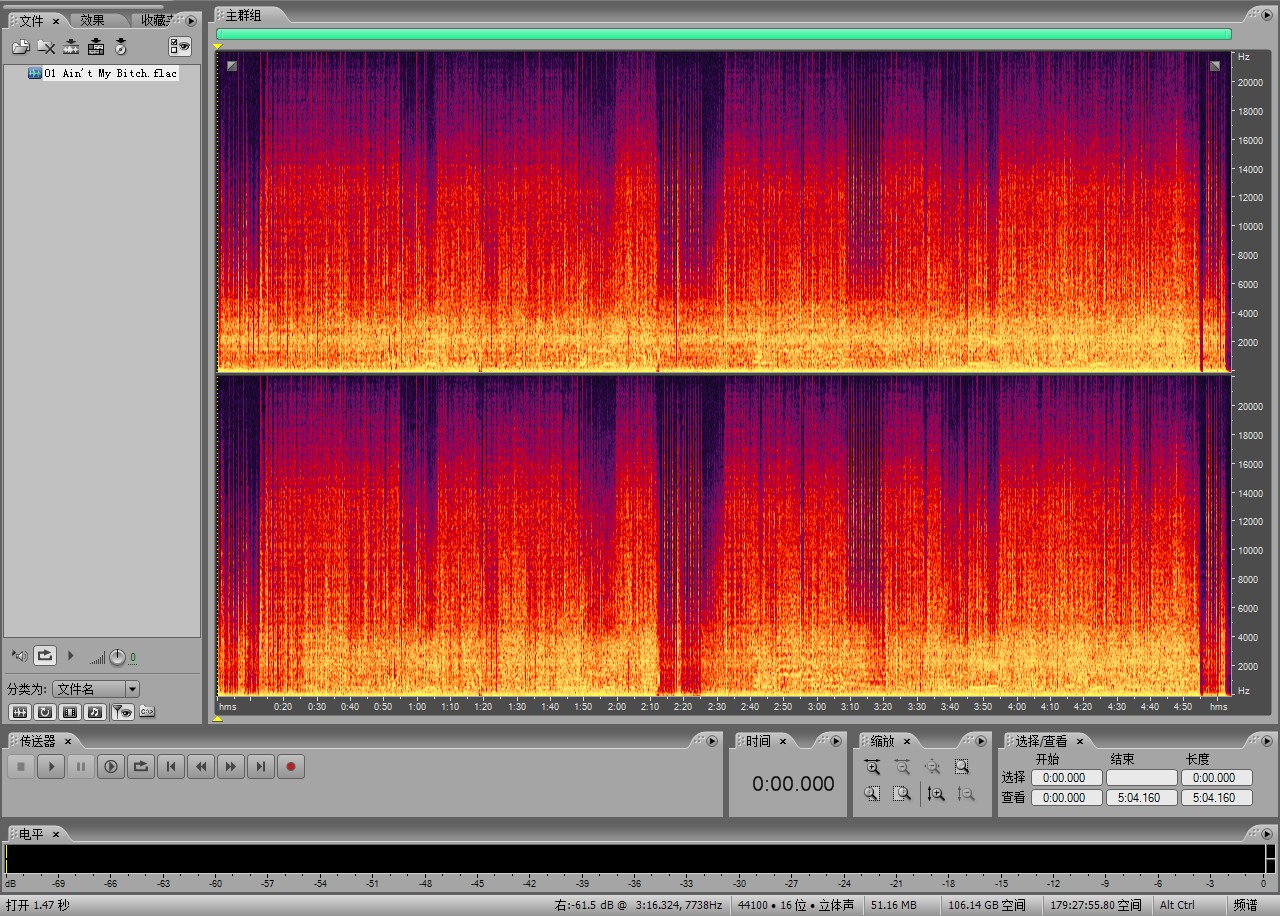Toggle show audio files filter
Viewport: 1280px width, 916px height.
point(20,712)
